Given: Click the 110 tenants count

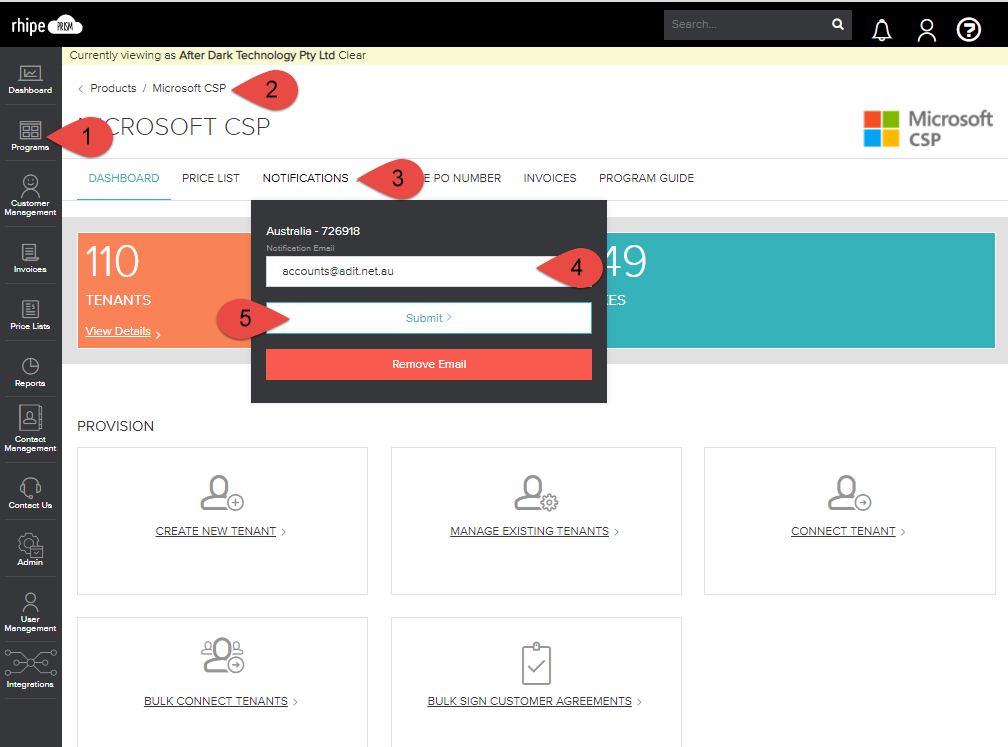Looking at the screenshot, I should click(112, 262).
